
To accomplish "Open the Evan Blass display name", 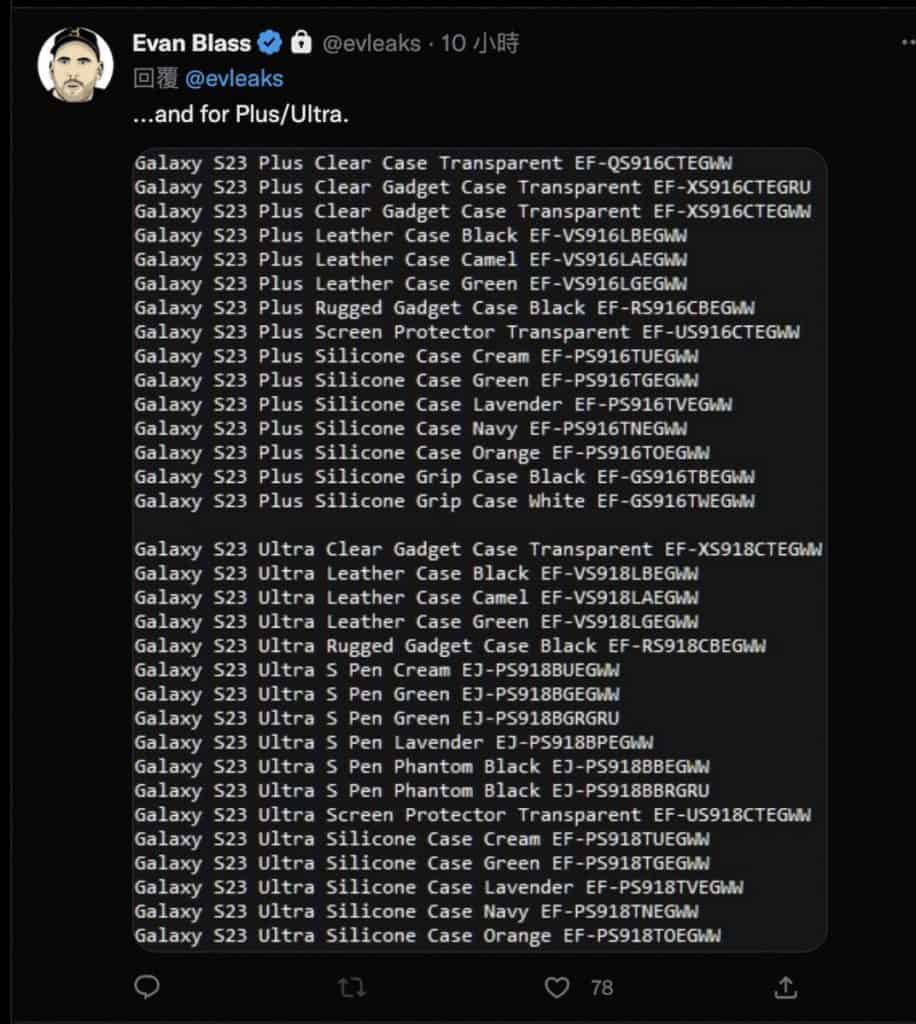I will [x=191, y=43].
